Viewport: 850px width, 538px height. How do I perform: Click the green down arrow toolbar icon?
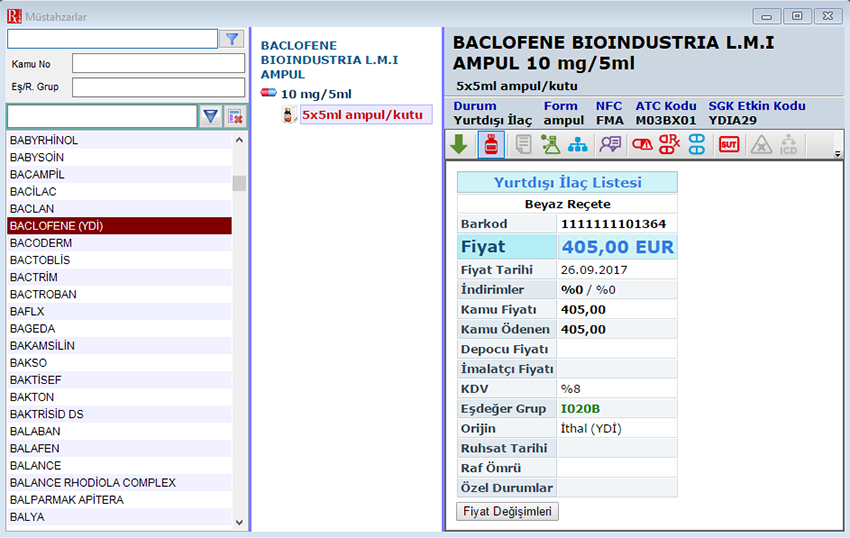(x=459, y=145)
